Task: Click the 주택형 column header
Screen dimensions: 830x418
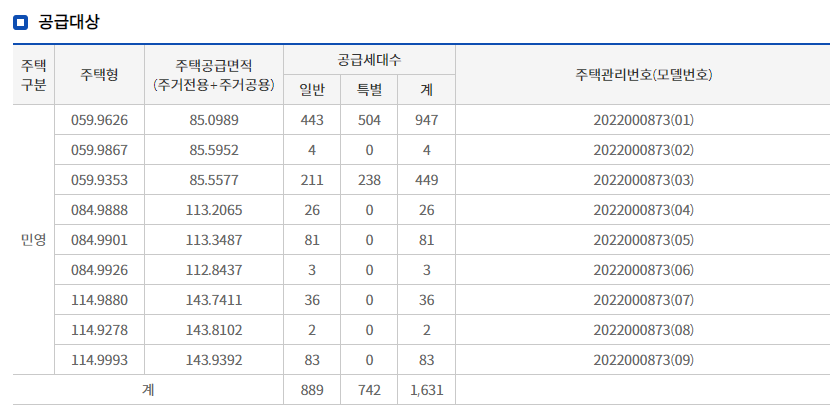Action: click(x=100, y=75)
